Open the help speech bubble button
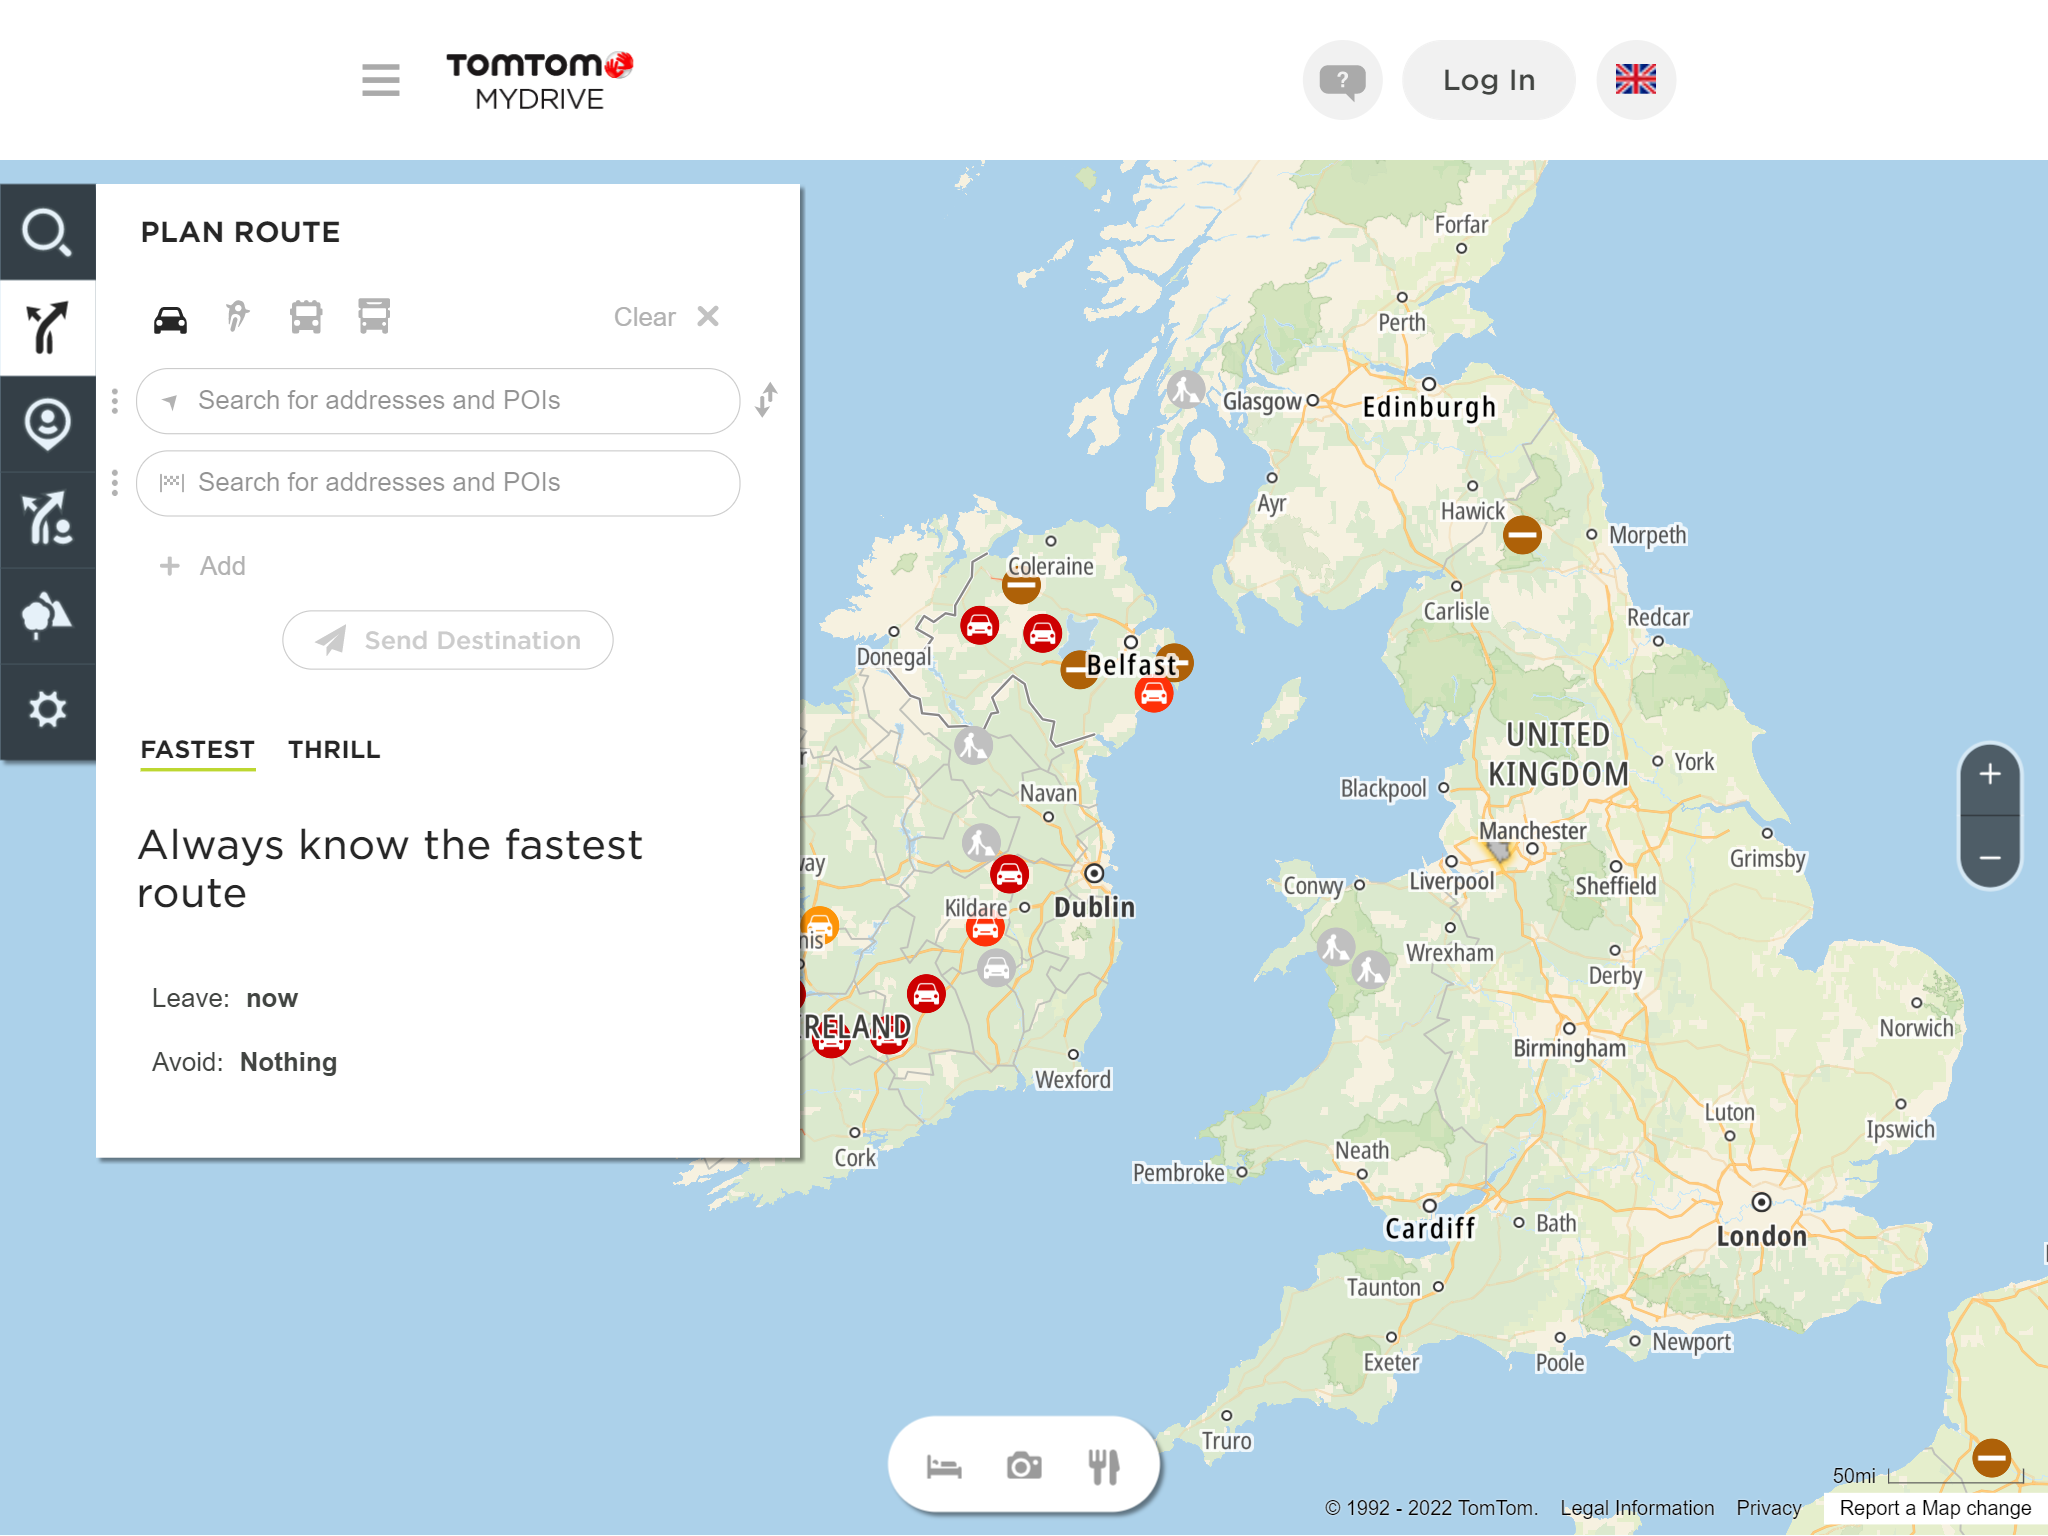 1342,80
